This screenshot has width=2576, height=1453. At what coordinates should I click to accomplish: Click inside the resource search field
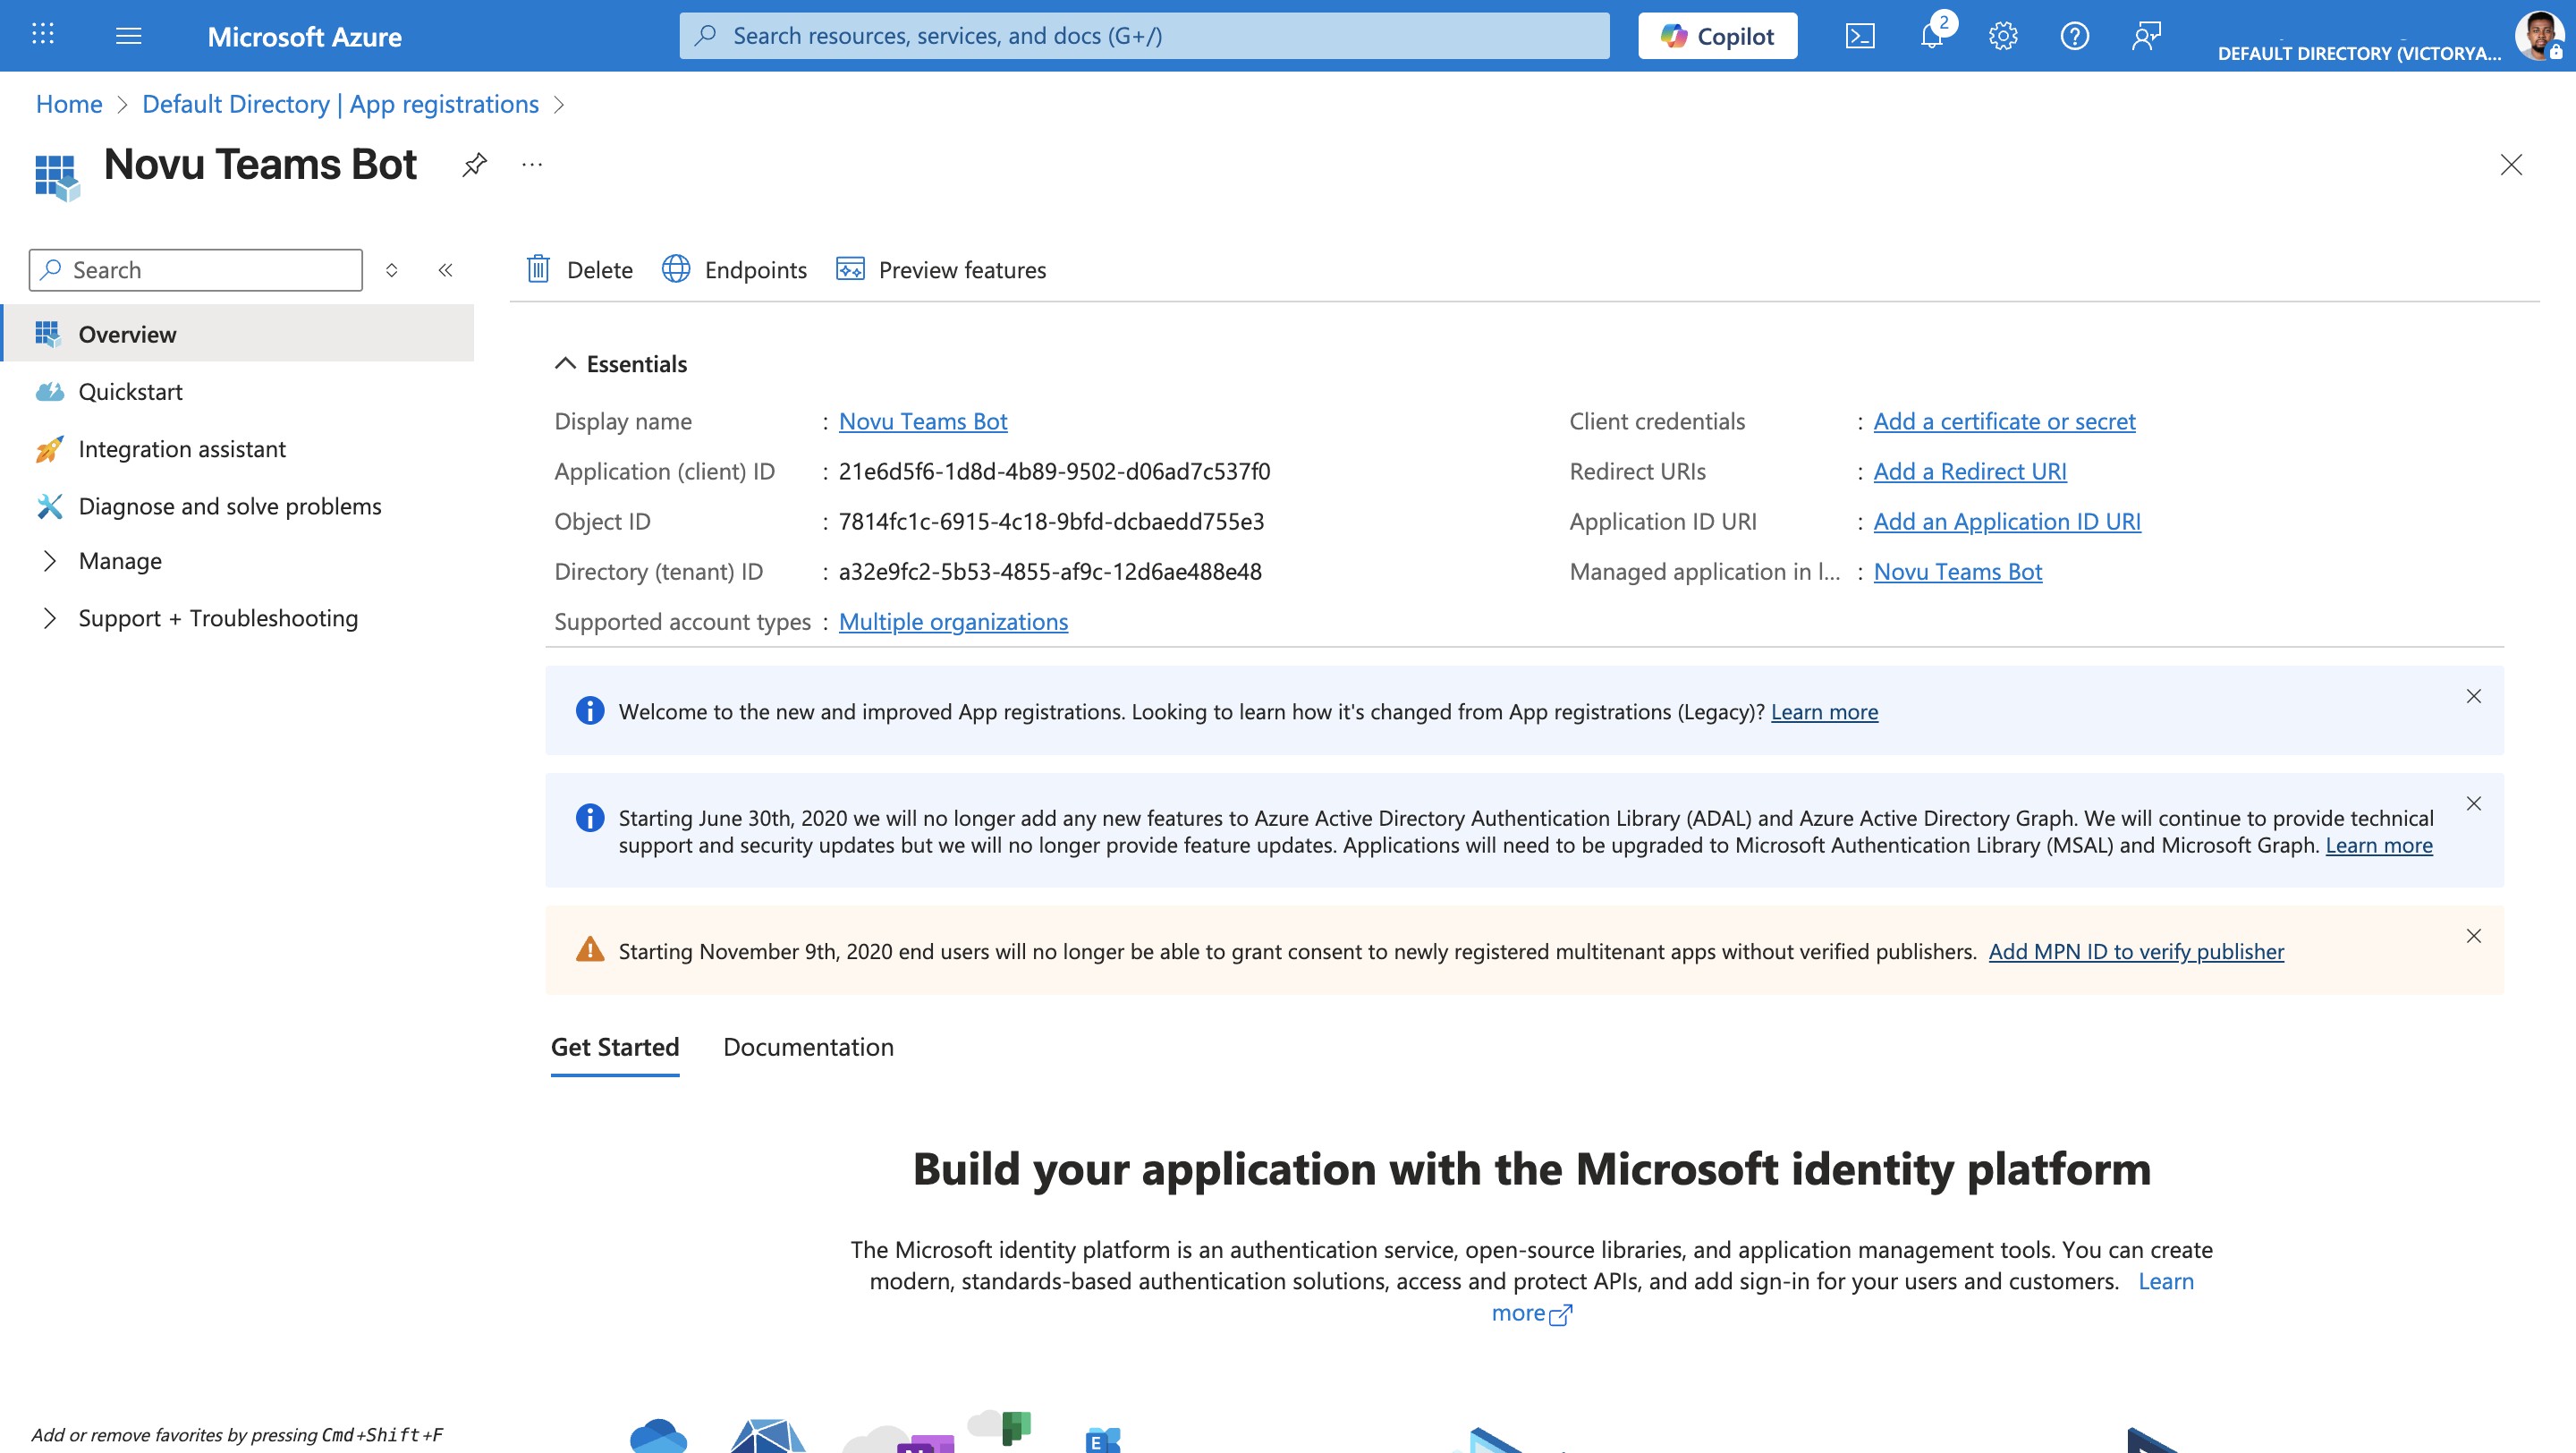coord(1145,35)
